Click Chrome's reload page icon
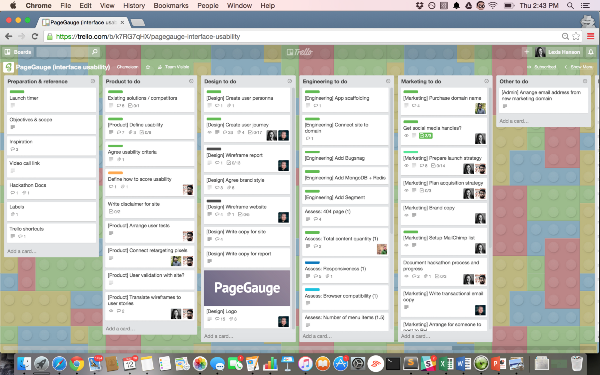The image size is (600, 375). pyautogui.click(x=35, y=36)
